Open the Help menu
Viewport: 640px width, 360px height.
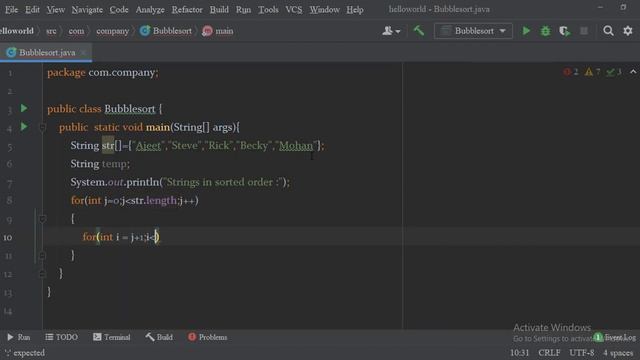(355, 9)
